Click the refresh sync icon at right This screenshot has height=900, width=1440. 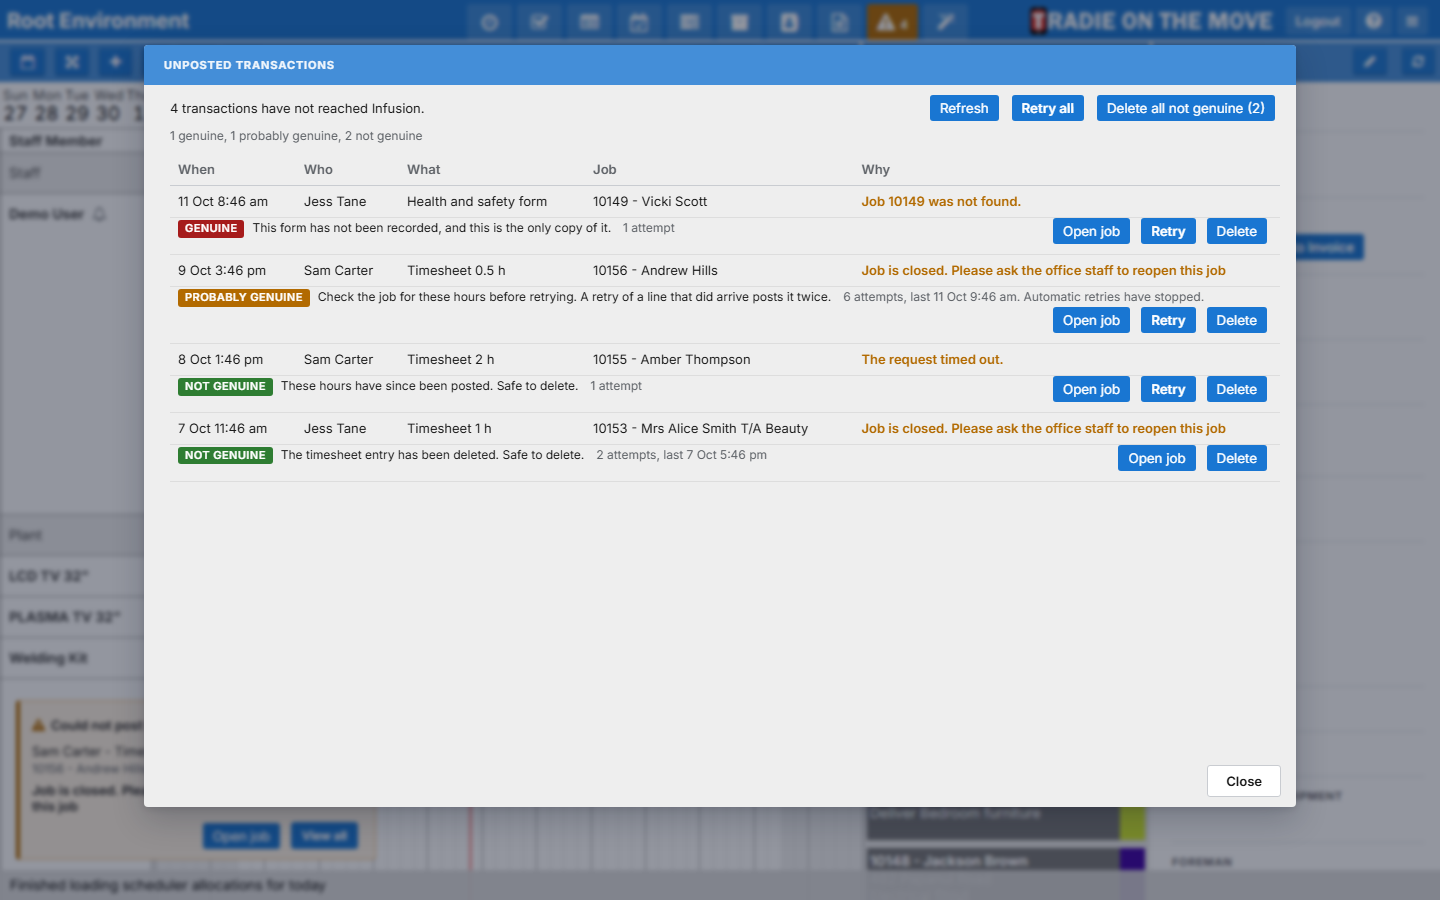pyautogui.click(x=1417, y=62)
